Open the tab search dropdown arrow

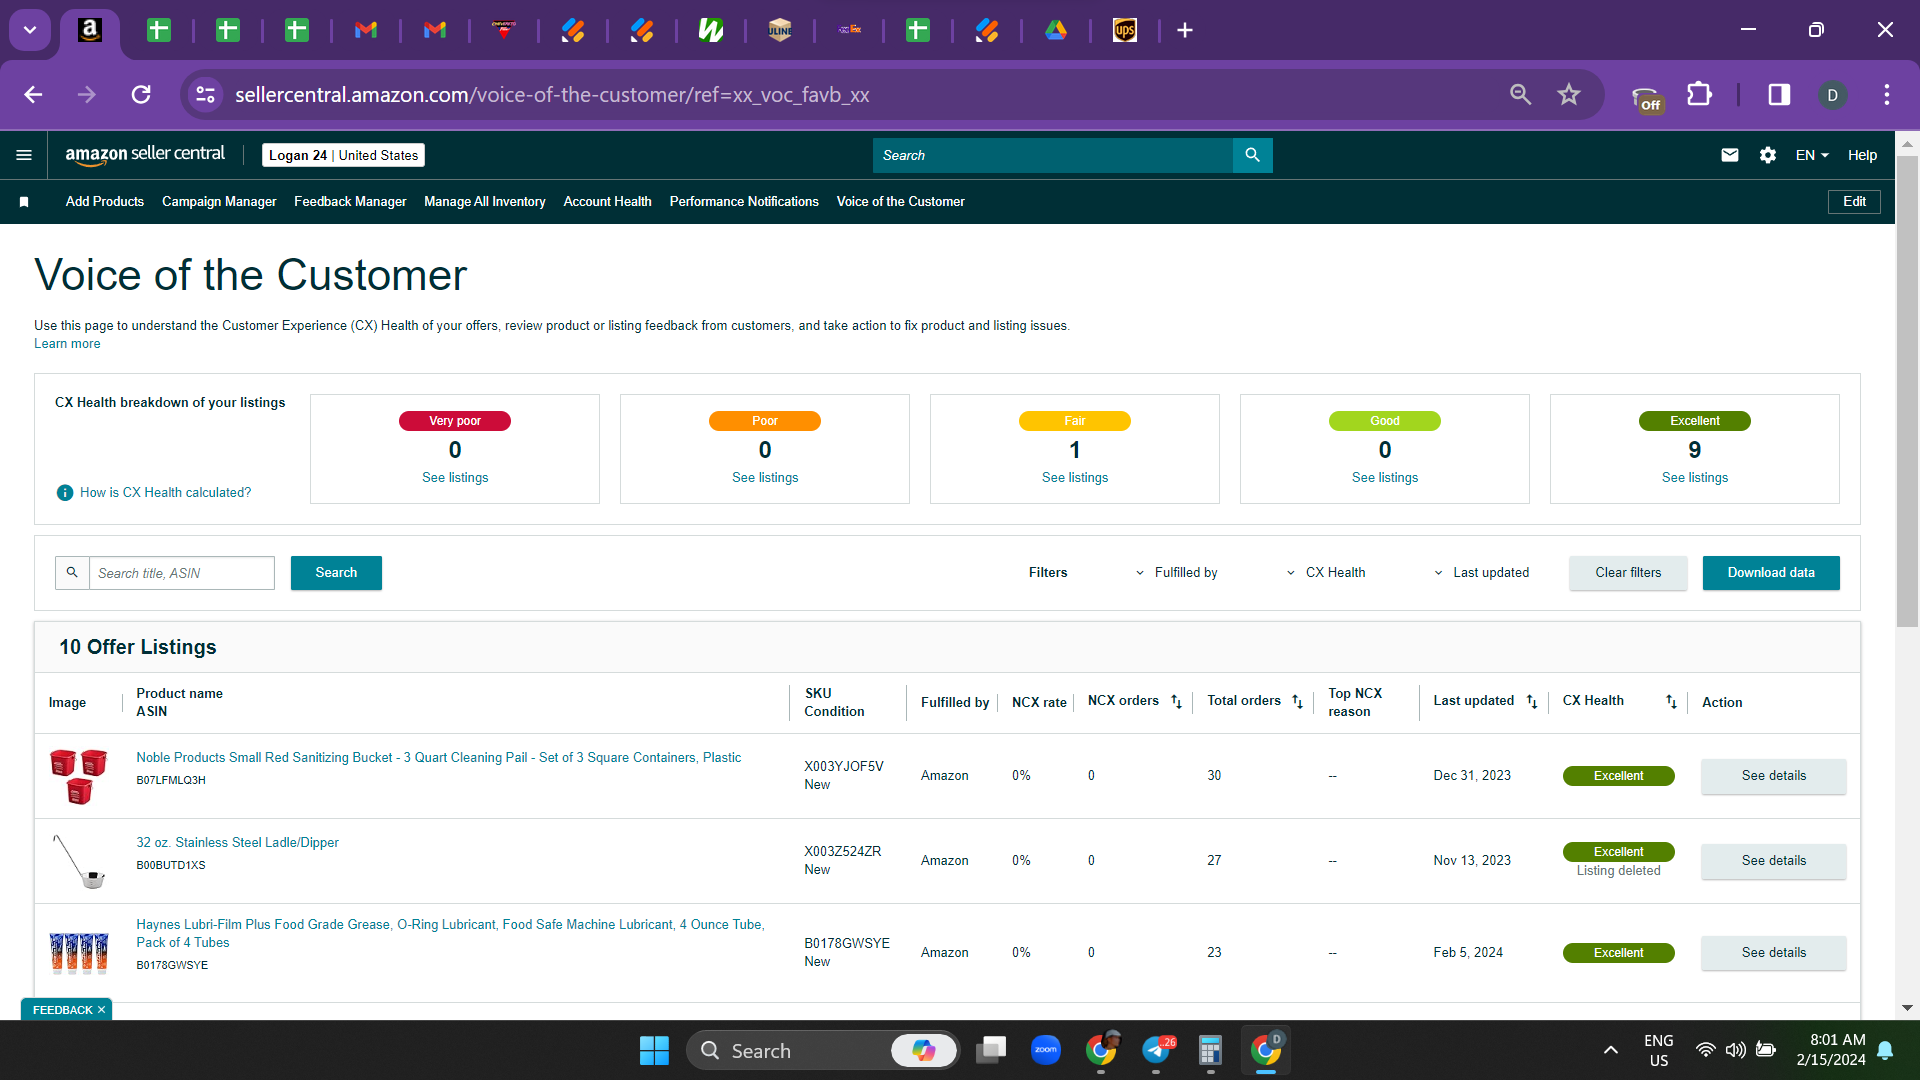click(x=30, y=30)
